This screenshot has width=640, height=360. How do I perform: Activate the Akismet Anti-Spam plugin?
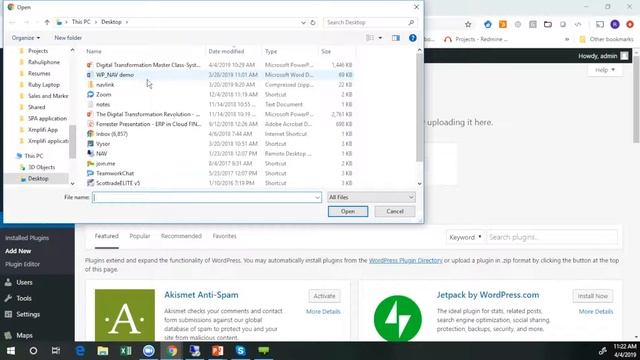[x=324, y=296]
